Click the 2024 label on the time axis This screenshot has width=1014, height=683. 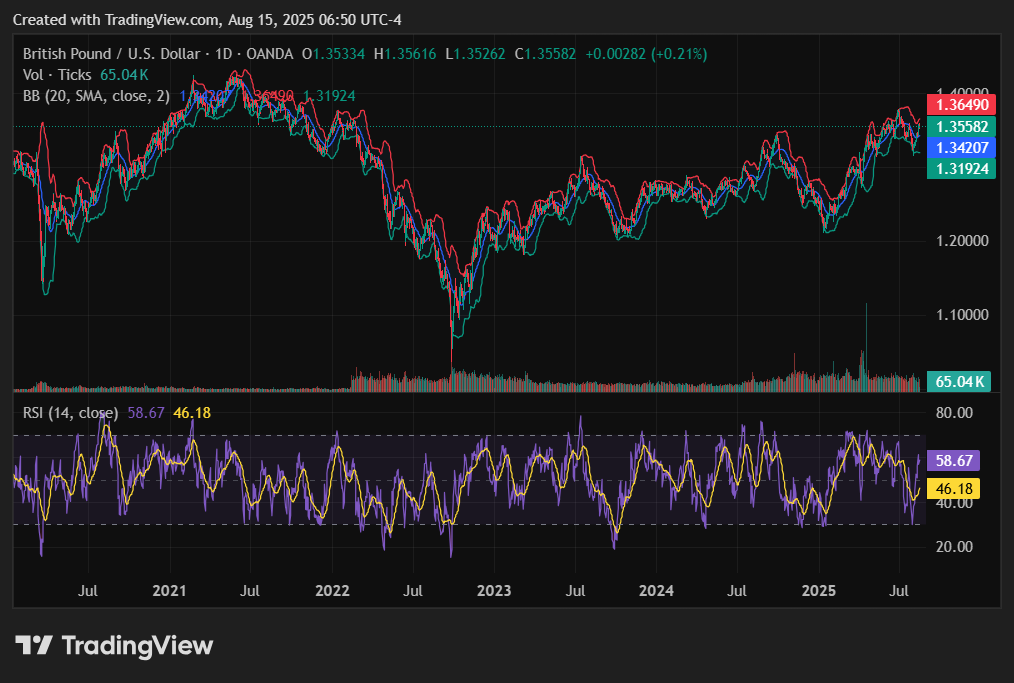click(x=656, y=591)
